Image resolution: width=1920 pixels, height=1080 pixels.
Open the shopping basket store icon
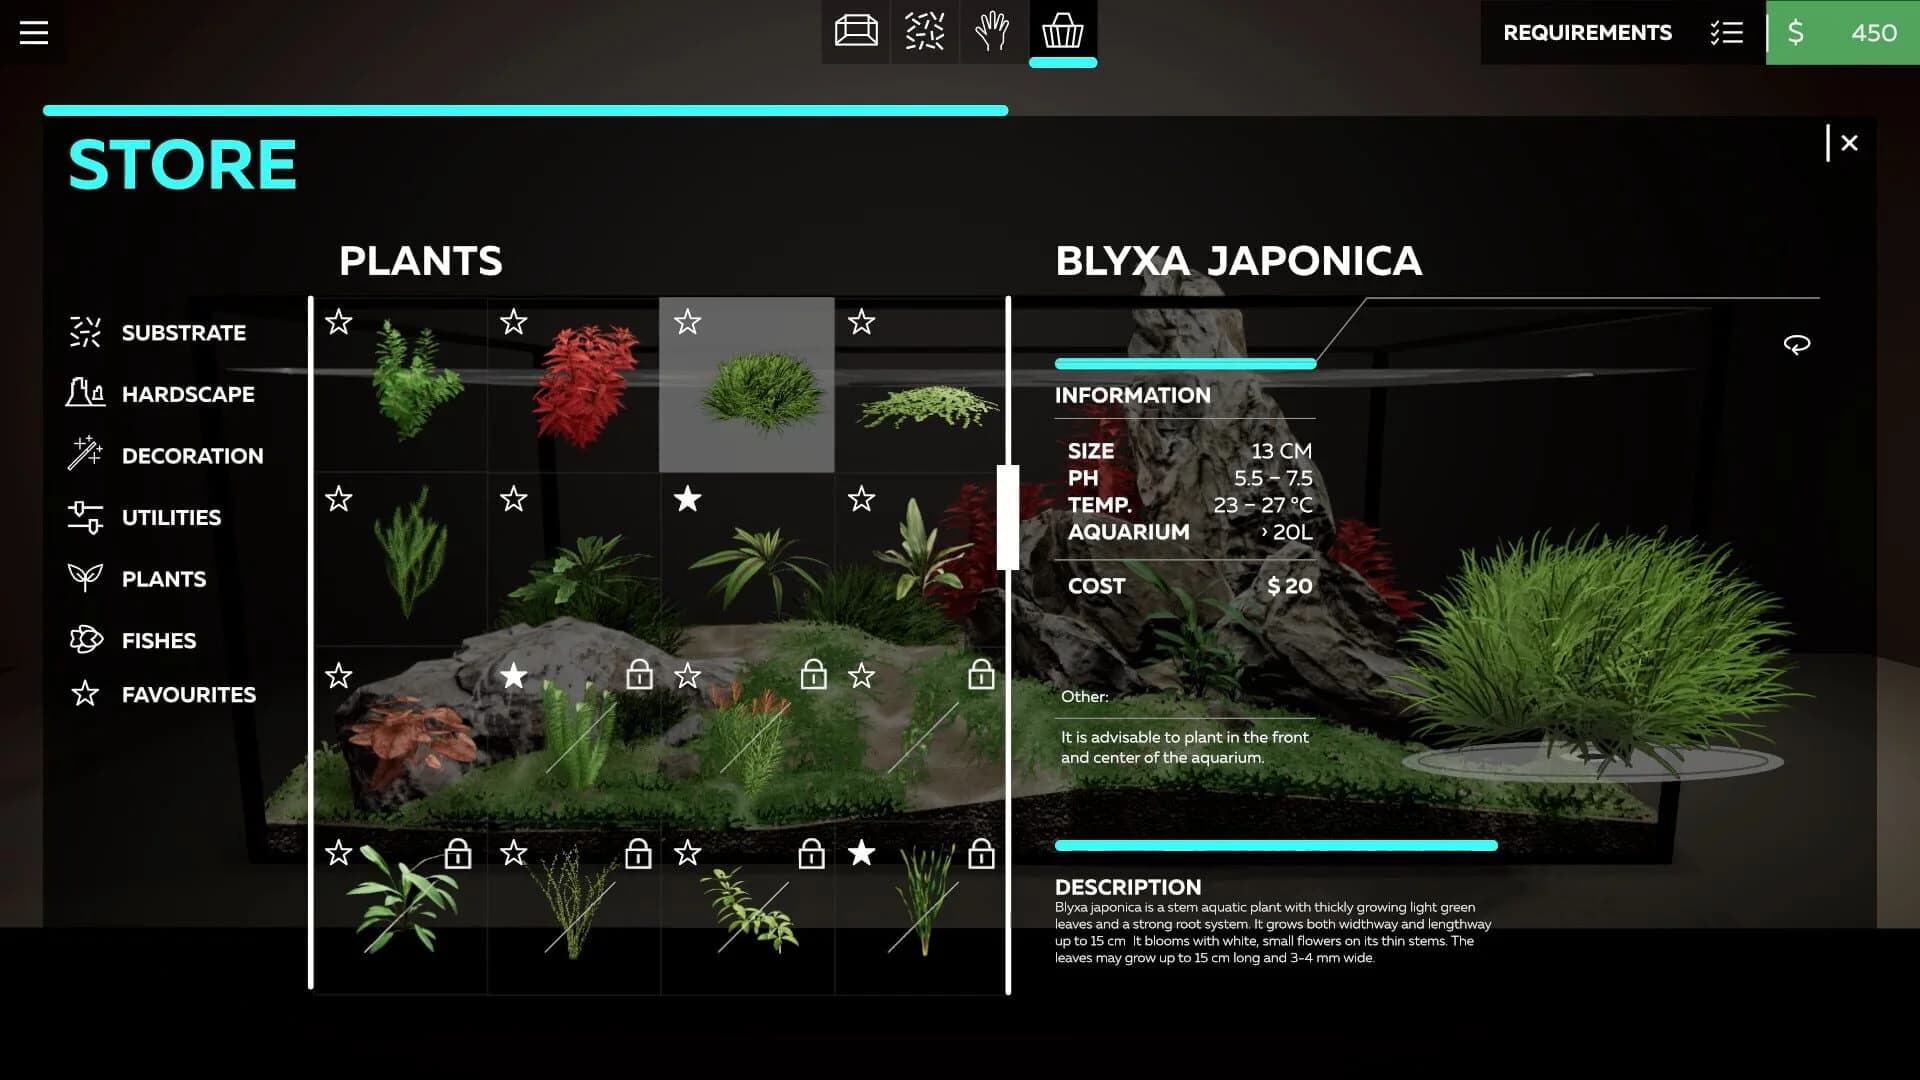pyautogui.click(x=1063, y=32)
